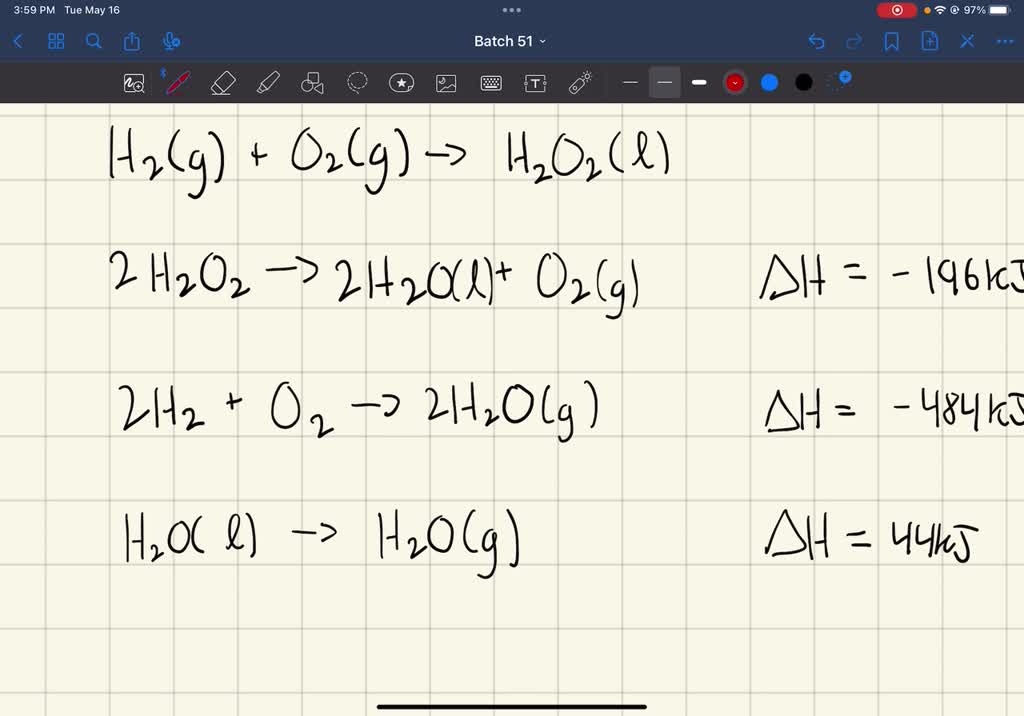Enable the thickest stroke width
1024x716 pixels.
click(699, 82)
